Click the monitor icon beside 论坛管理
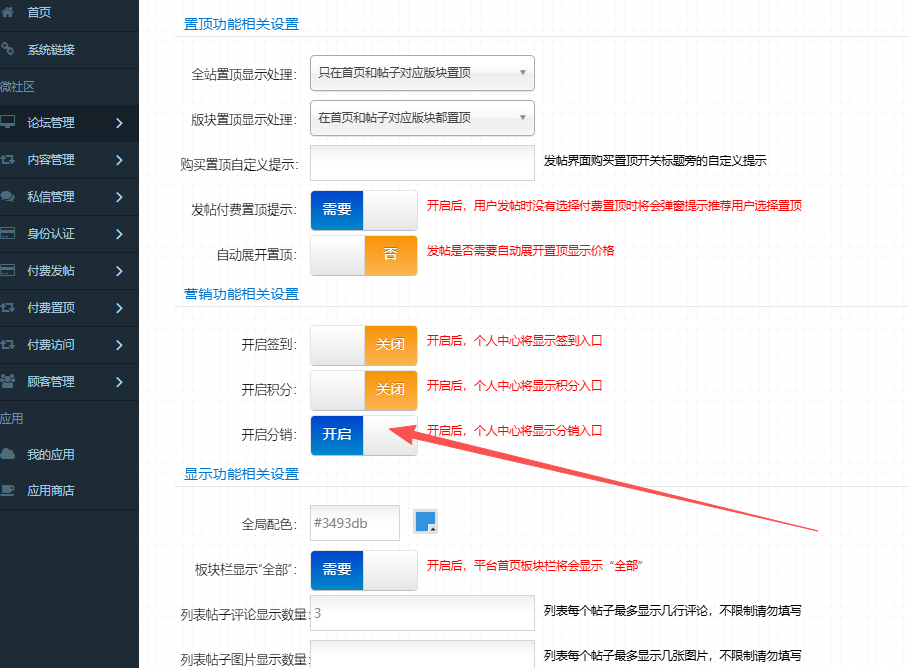 [8, 122]
